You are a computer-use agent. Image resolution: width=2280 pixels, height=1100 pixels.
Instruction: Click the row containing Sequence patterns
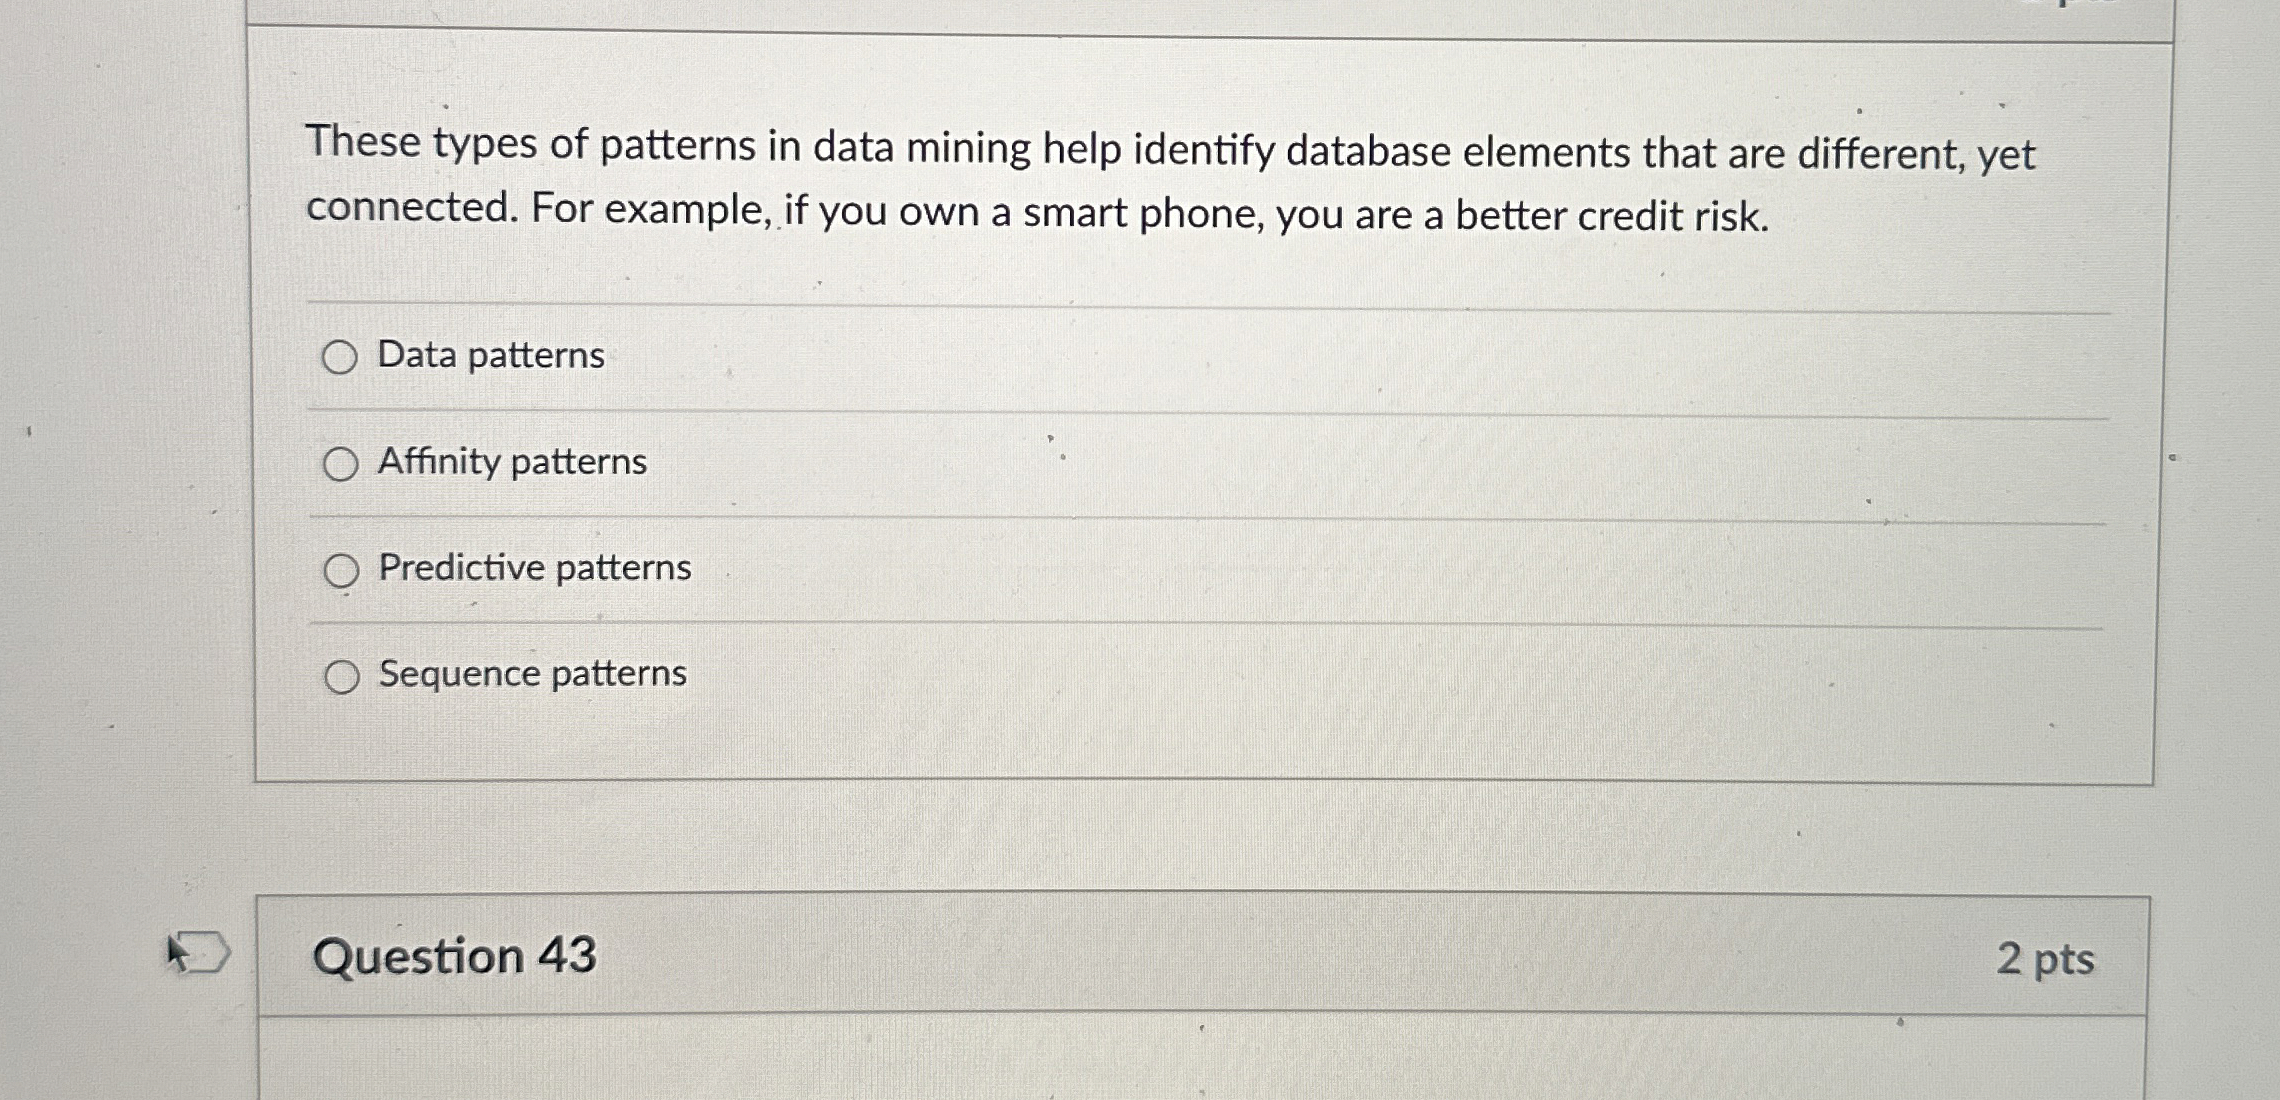1100,676
